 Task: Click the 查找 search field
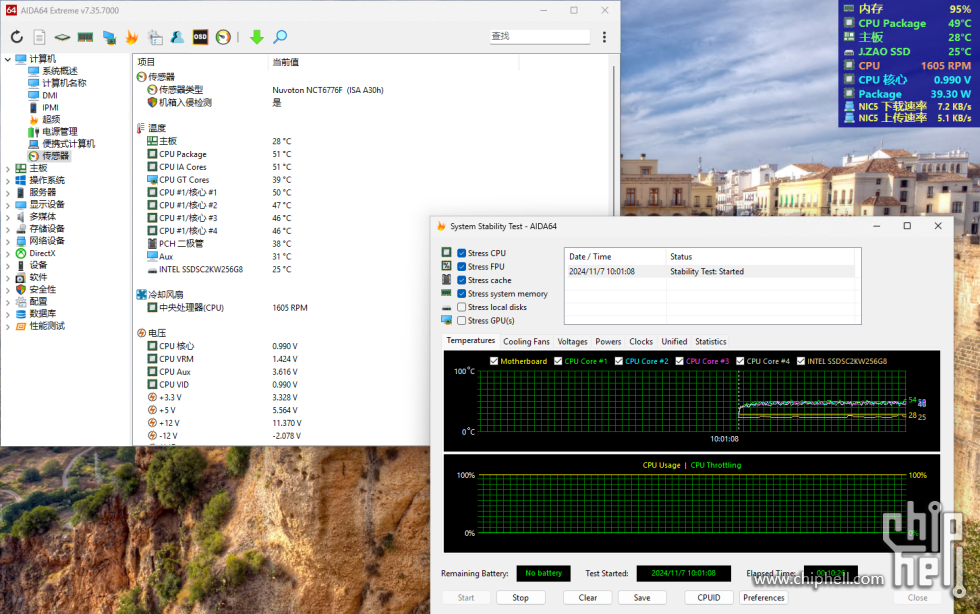(539, 36)
